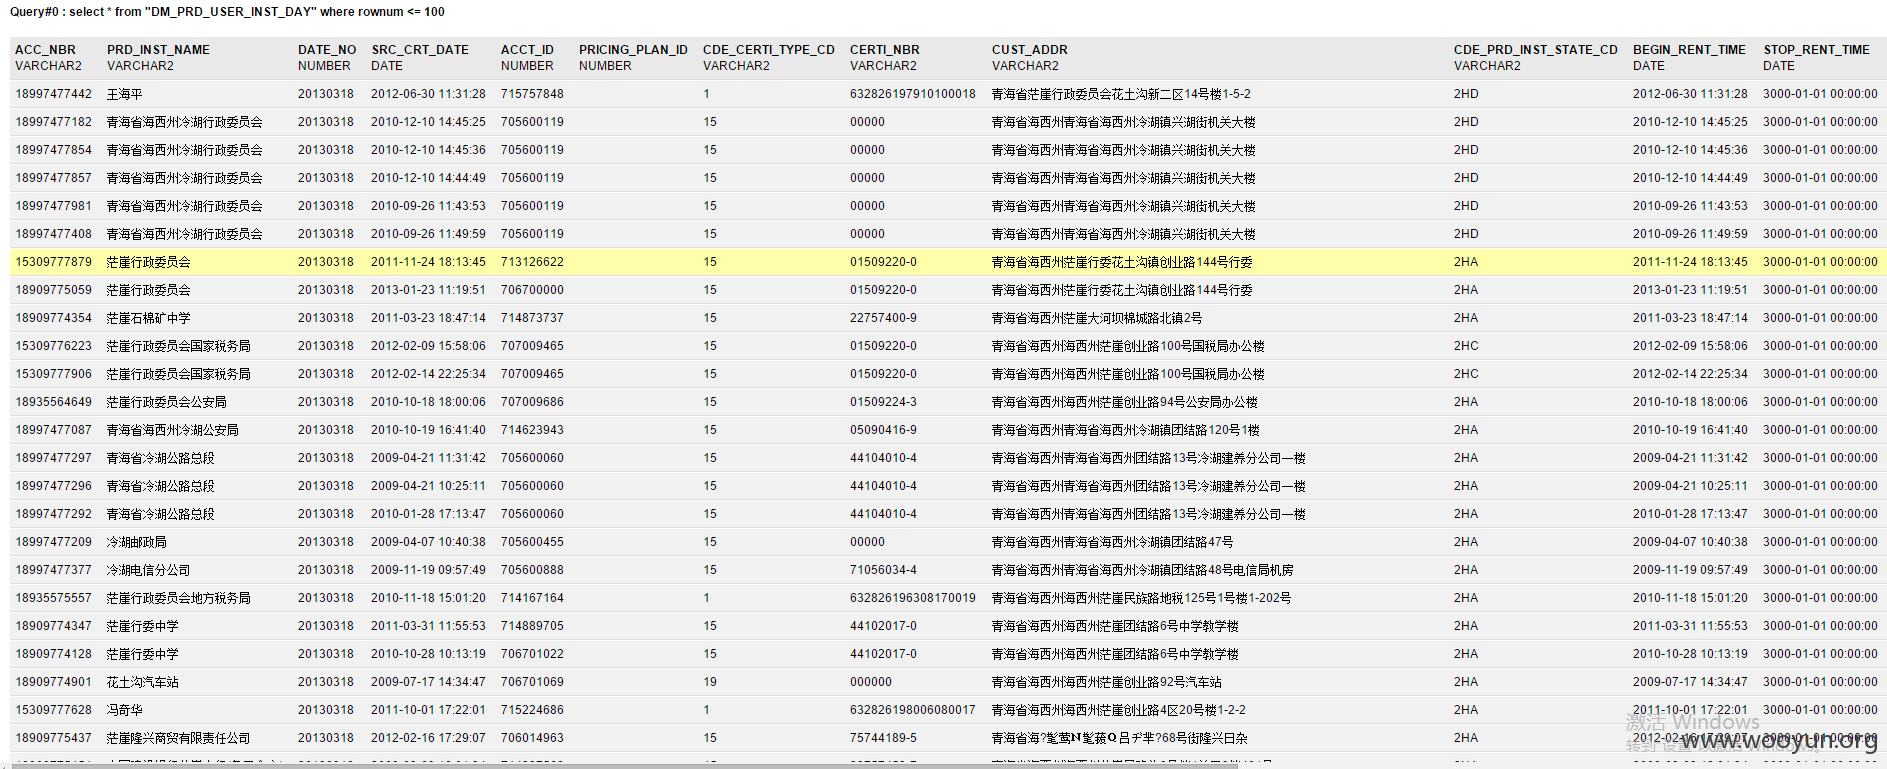Click the name cell 冯奇华
This screenshot has width=1887, height=769.
point(125,710)
